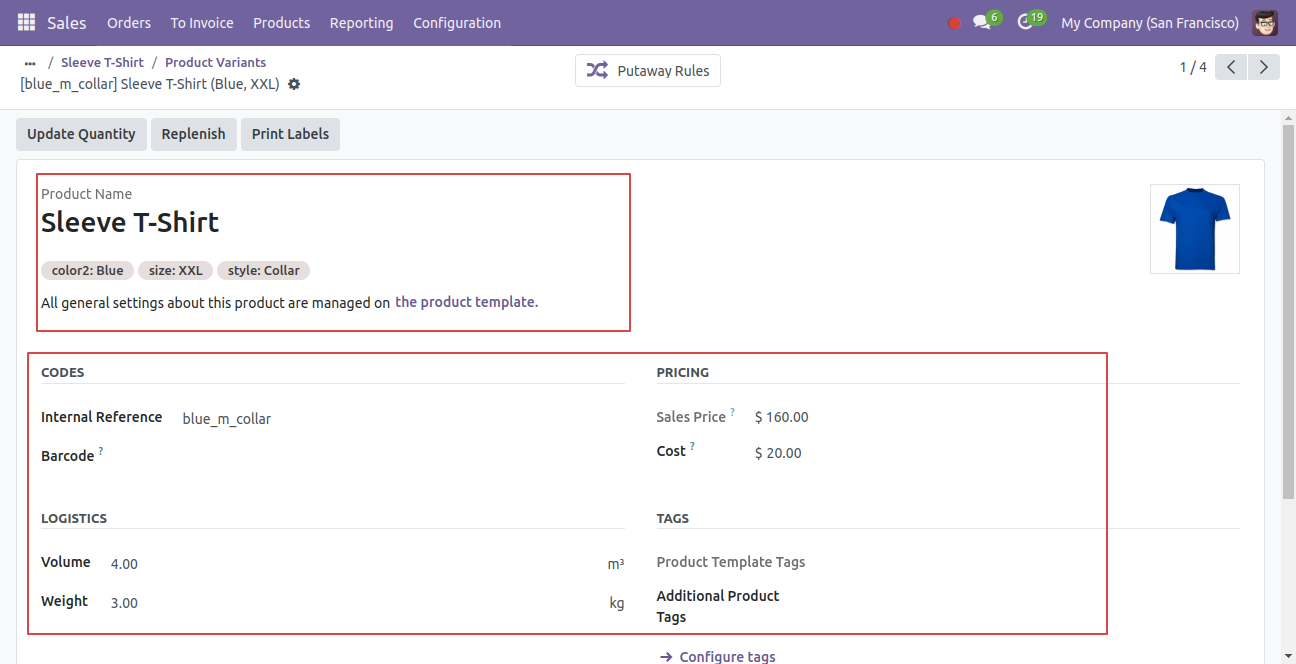Click the Product Template Tags label
The image size is (1296, 664).
point(731,562)
